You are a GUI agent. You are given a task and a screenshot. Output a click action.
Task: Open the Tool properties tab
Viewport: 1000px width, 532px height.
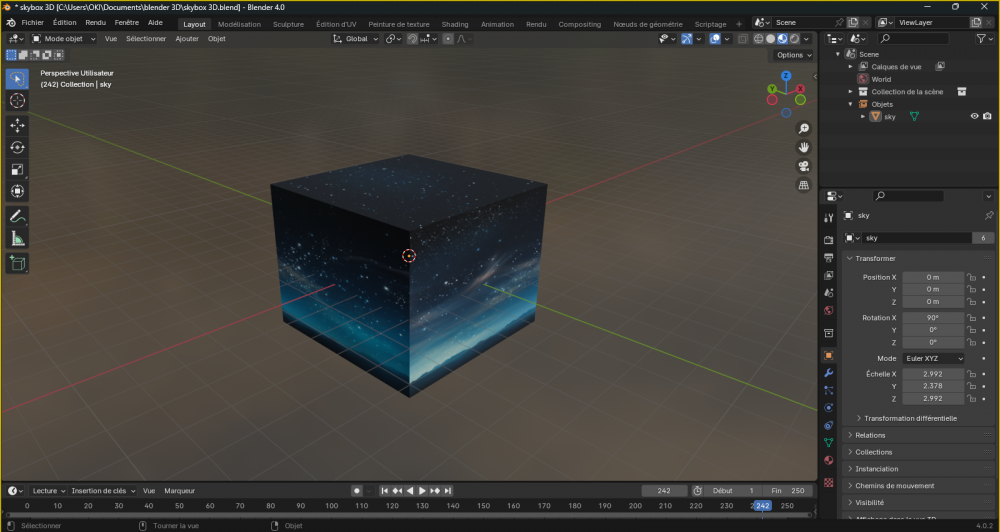[828, 218]
